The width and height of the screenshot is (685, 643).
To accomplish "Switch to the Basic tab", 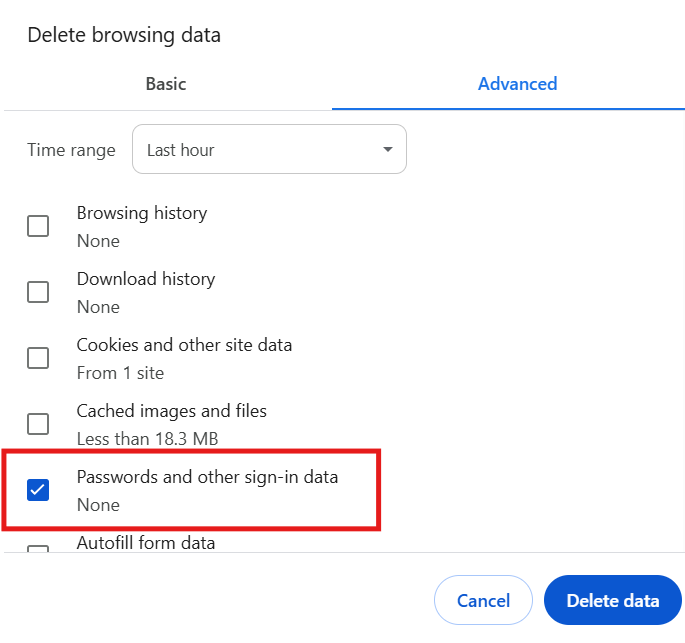I will click(166, 84).
